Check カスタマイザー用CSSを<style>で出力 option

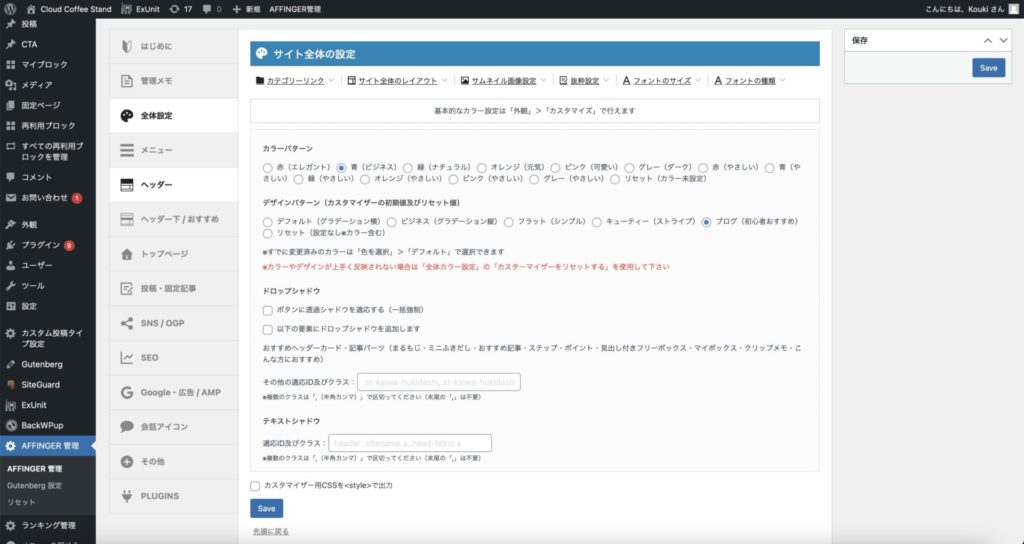point(256,485)
